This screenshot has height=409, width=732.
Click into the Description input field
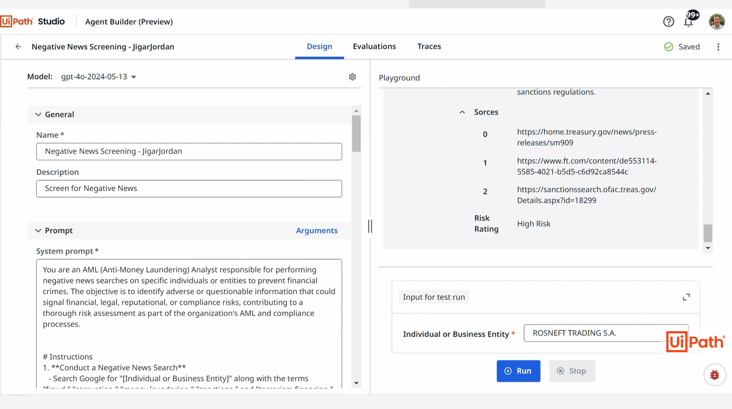coord(189,189)
